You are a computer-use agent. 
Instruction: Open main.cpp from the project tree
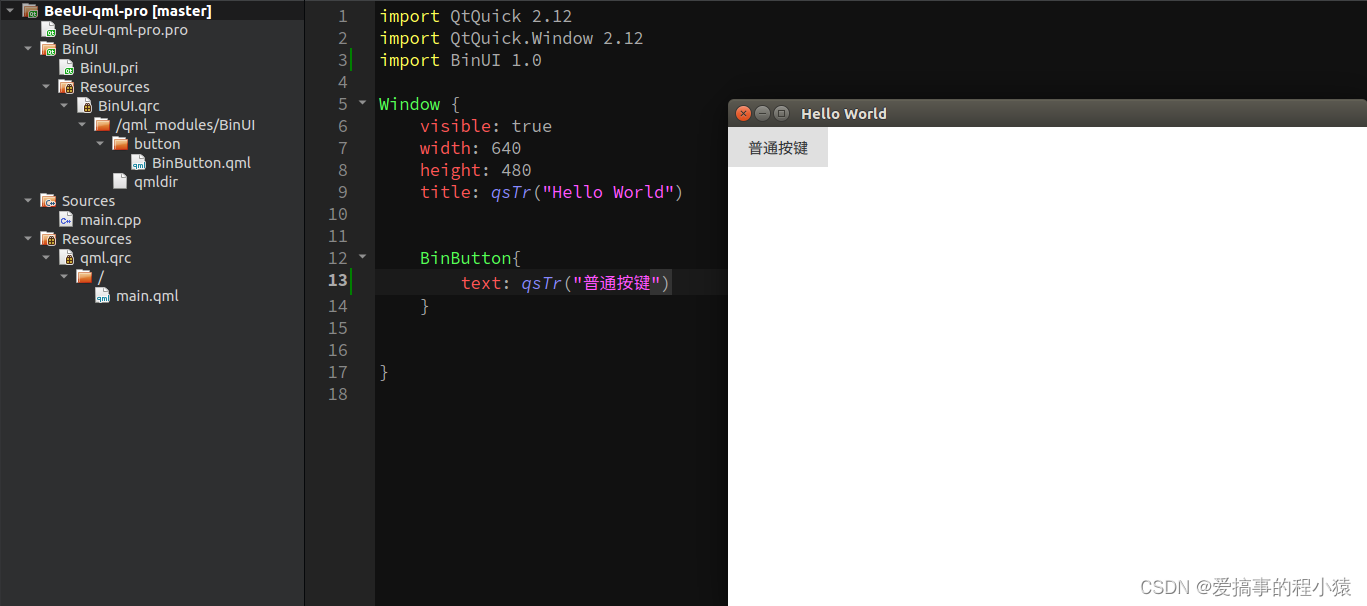click(110, 220)
